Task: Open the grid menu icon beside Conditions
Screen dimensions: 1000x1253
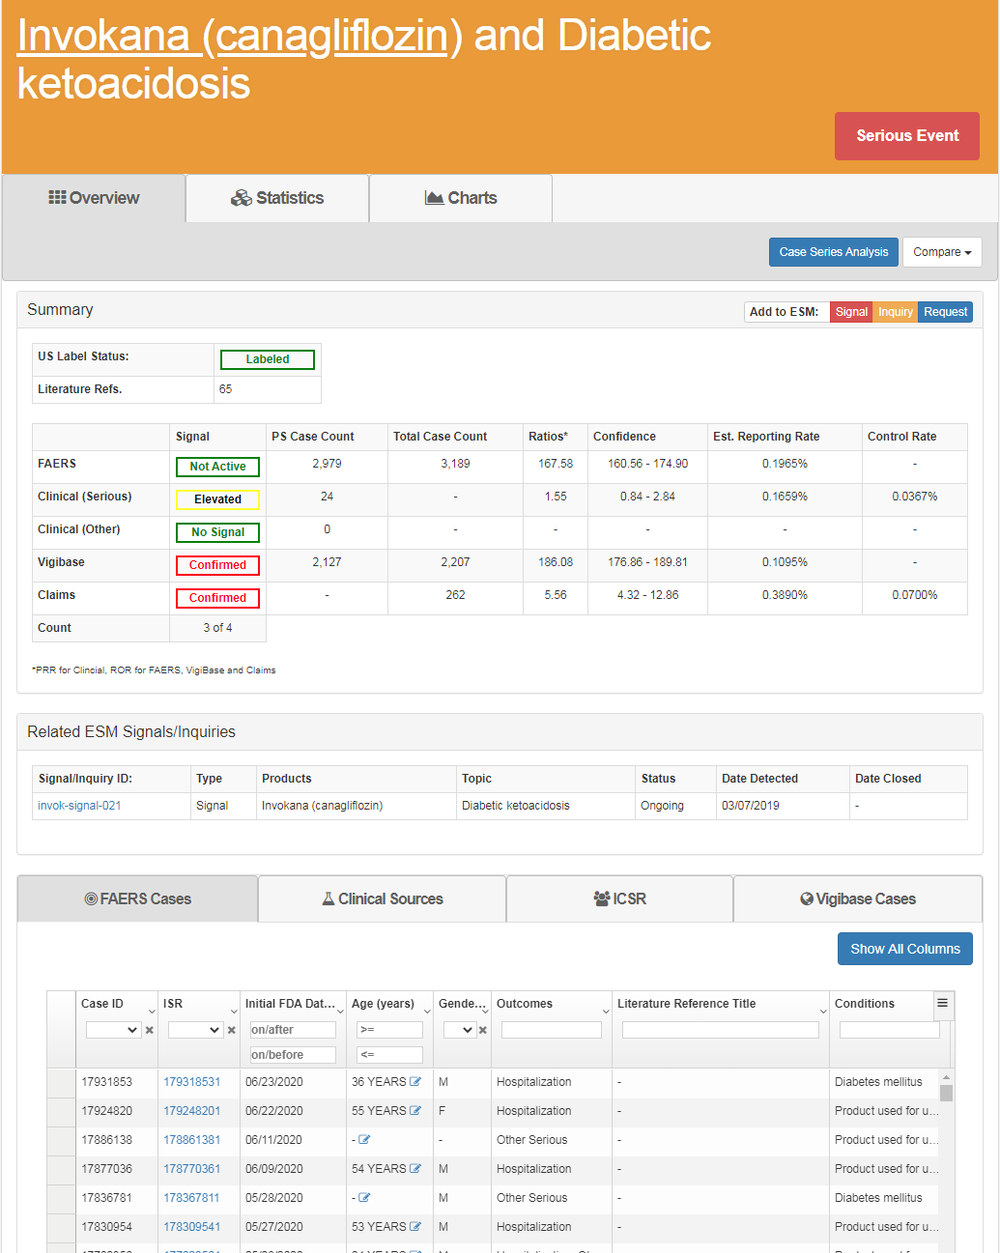Action: [942, 1003]
